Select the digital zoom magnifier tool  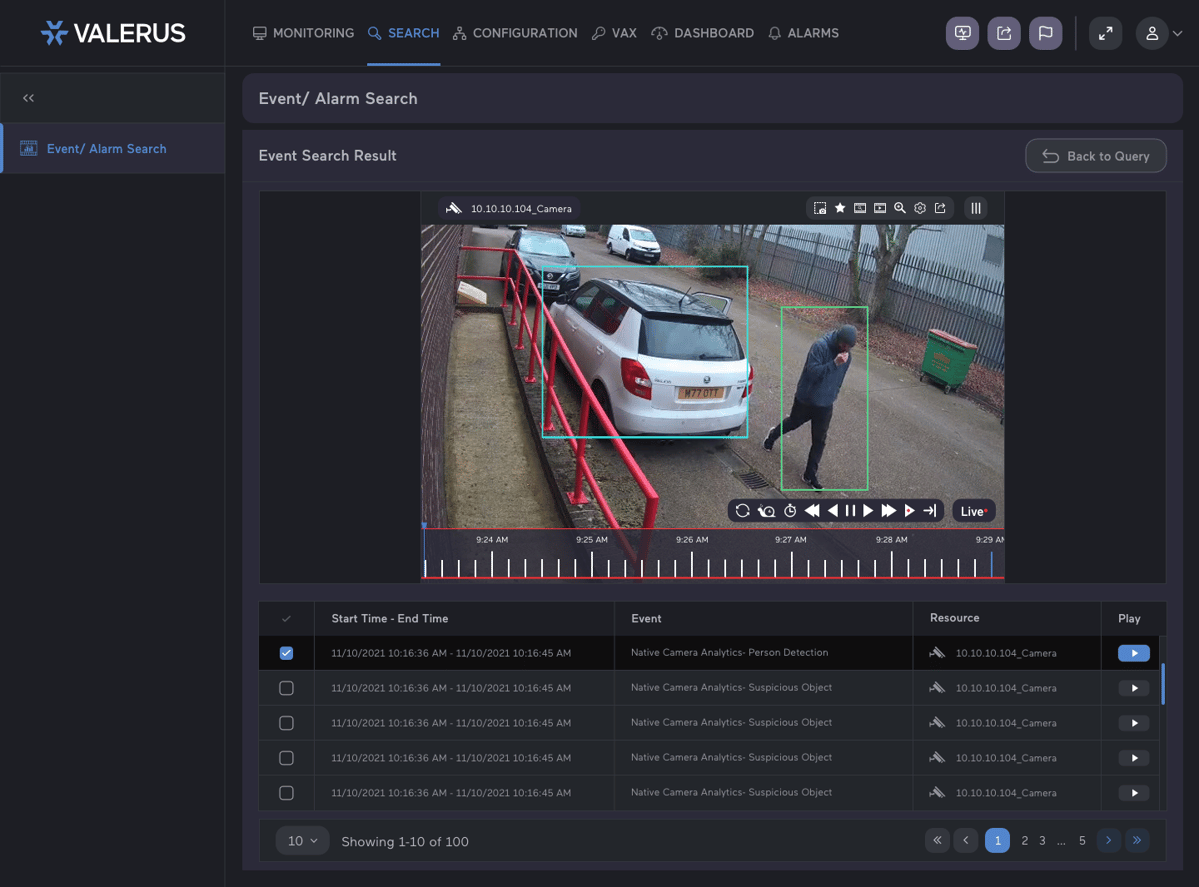[900, 208]
